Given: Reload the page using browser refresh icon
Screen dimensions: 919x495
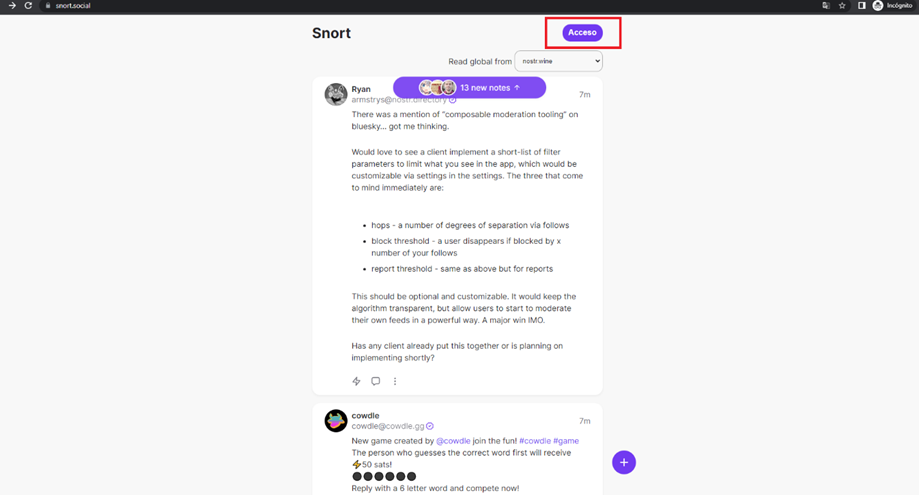Looking at the screenshot, I should pos(28,5).
